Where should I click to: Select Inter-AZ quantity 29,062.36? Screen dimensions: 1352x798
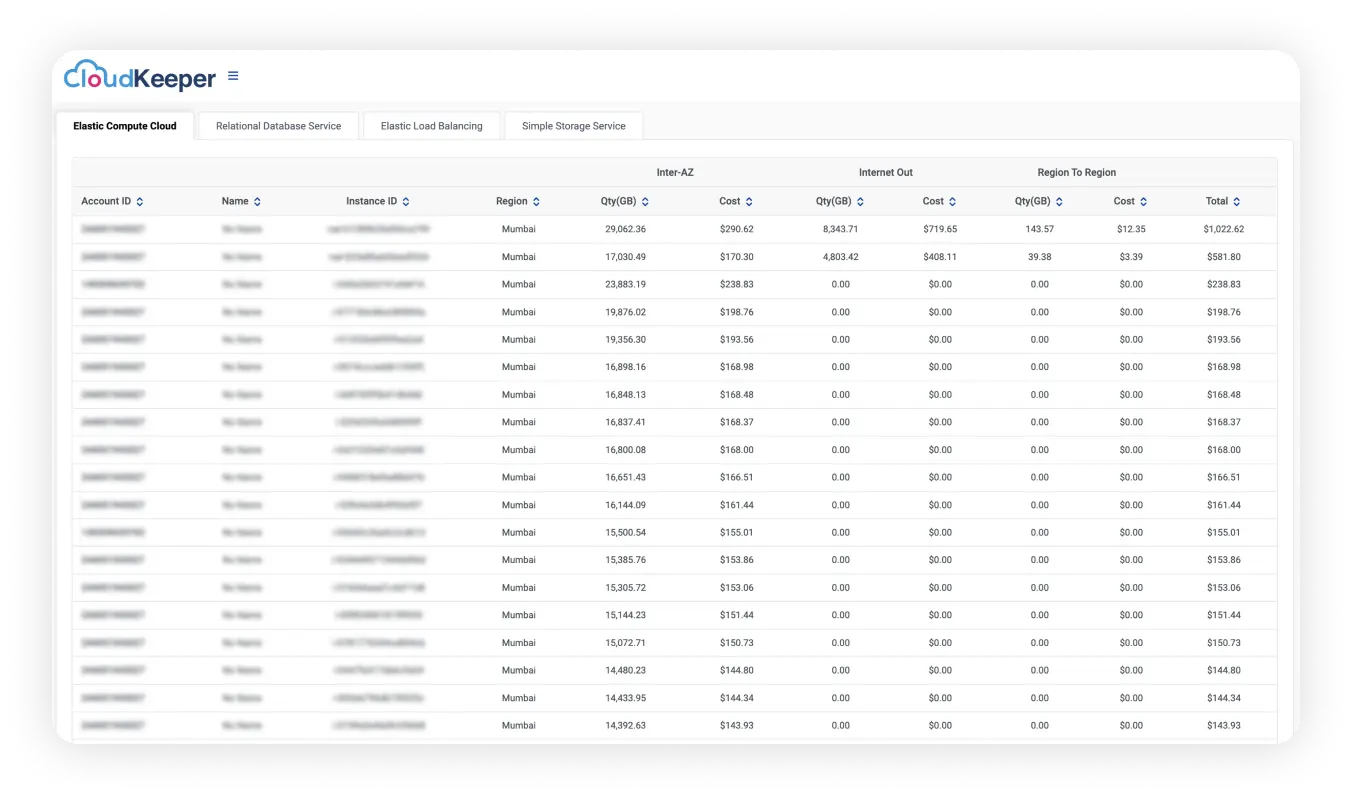coord(626,229)
